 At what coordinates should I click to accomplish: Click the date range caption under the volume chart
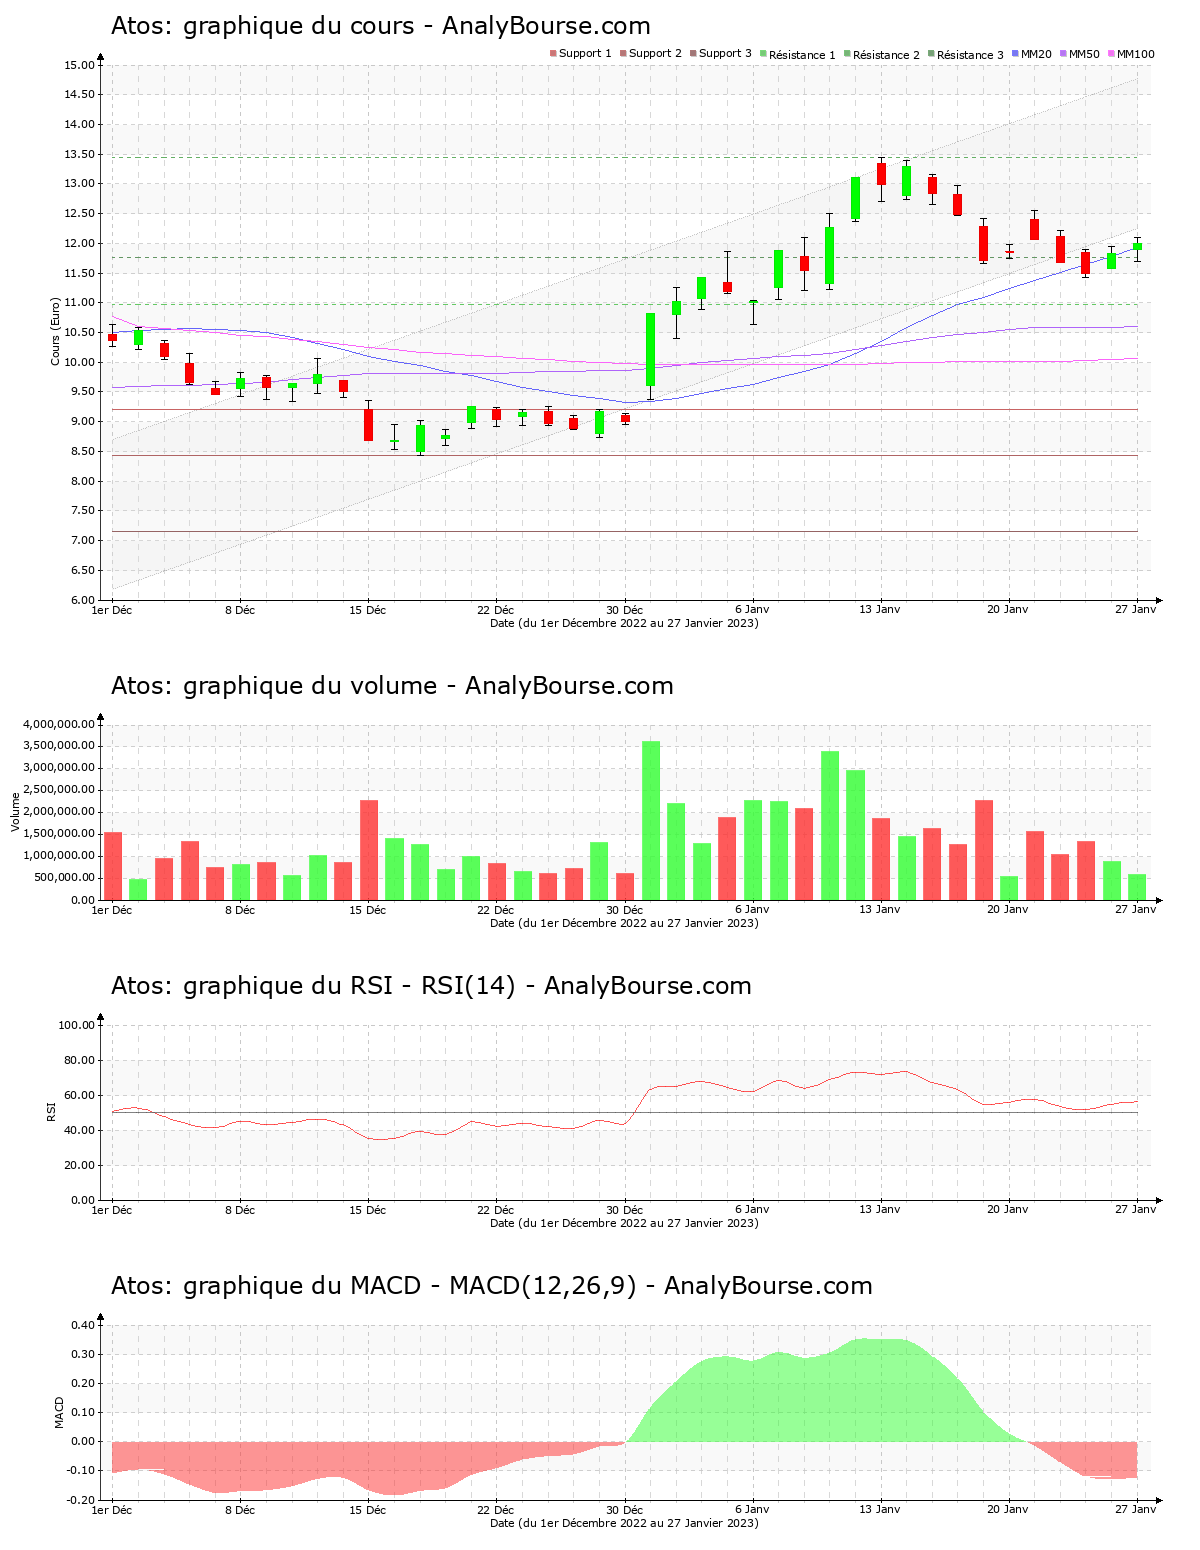coord(624,923)
